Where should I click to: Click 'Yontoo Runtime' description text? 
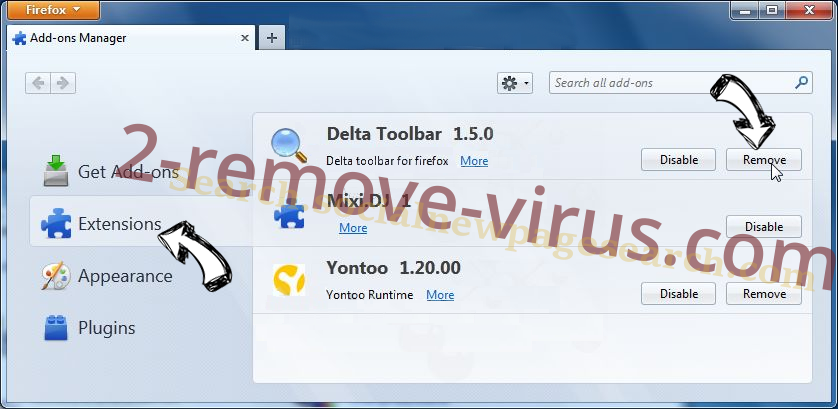coord(370,295)
